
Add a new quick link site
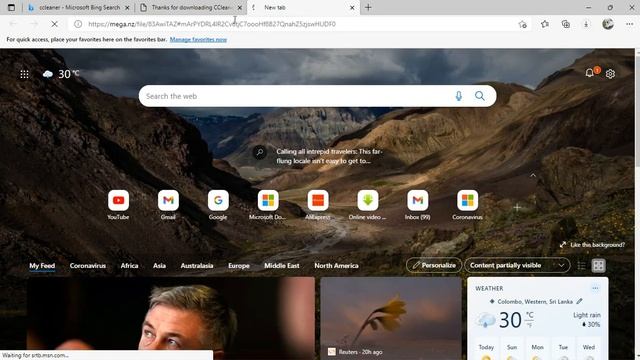click(x=517, y=207)
